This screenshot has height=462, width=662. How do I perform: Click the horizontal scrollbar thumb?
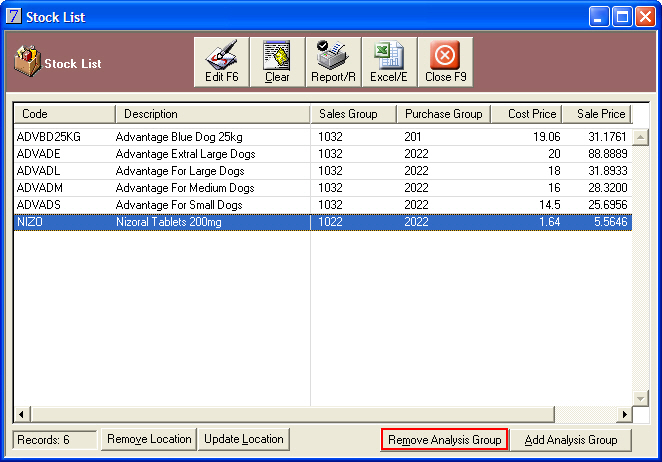tap(292, 414)
